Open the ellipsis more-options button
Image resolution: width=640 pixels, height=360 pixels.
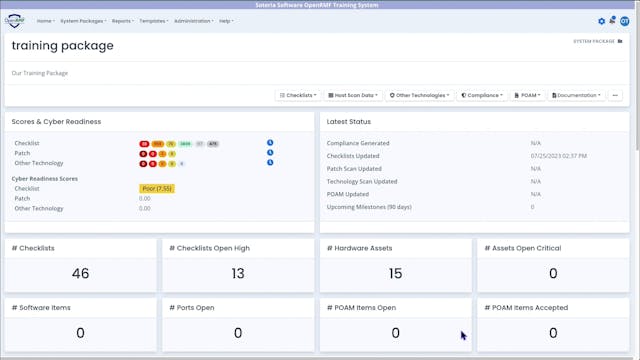[615, 95]
